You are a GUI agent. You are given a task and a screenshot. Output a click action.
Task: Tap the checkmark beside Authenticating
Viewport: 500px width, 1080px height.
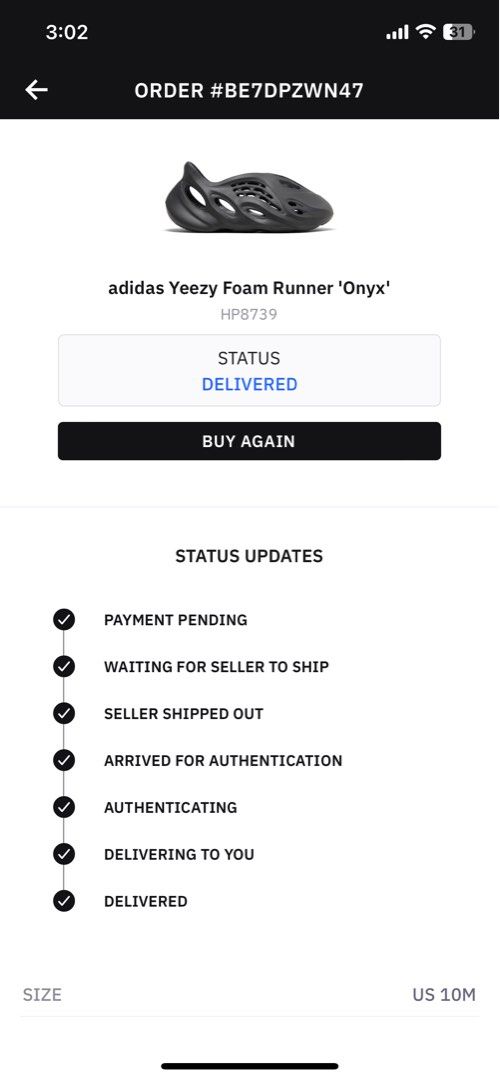(64, 807)
